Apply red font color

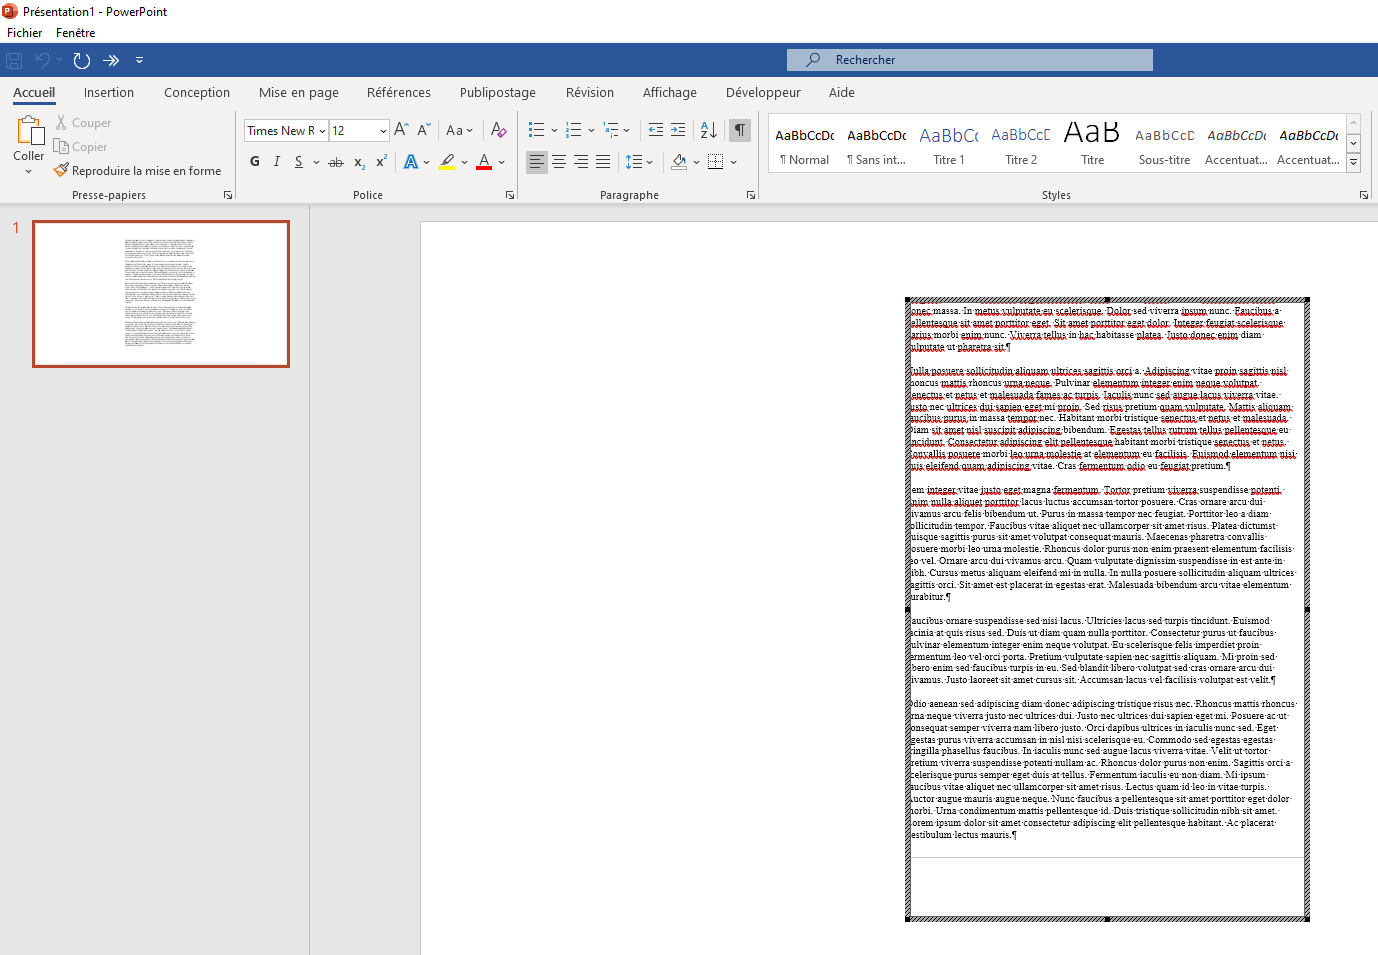click(x=484, y=161)
